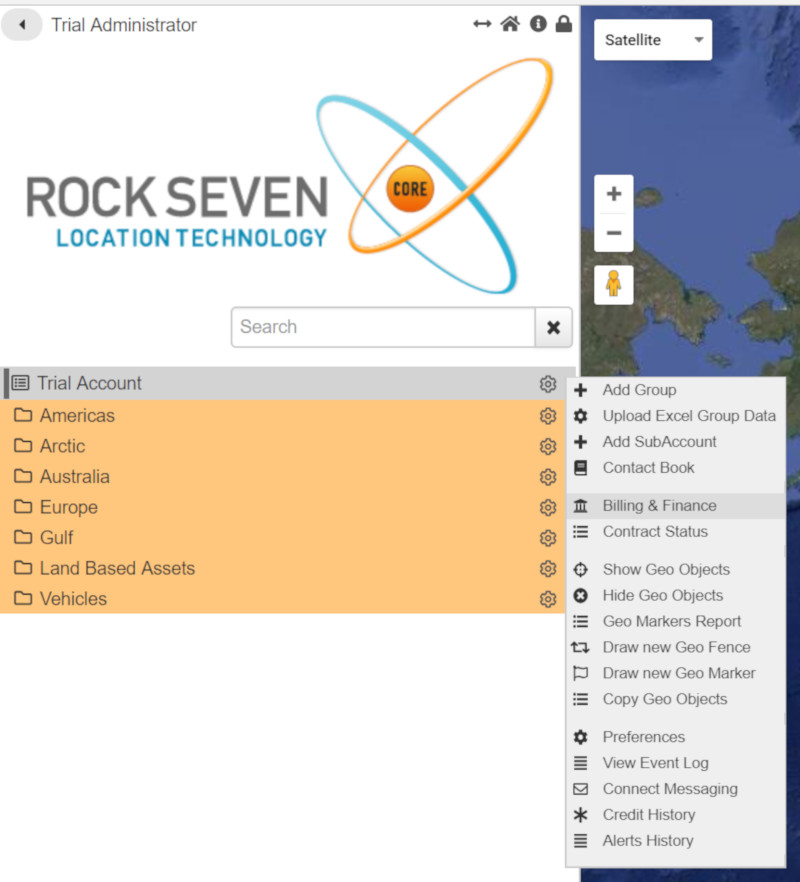This screenshot has width=800, height=882.
Task: Click the Rock Seven Core logo
Action: click(290, 176)
